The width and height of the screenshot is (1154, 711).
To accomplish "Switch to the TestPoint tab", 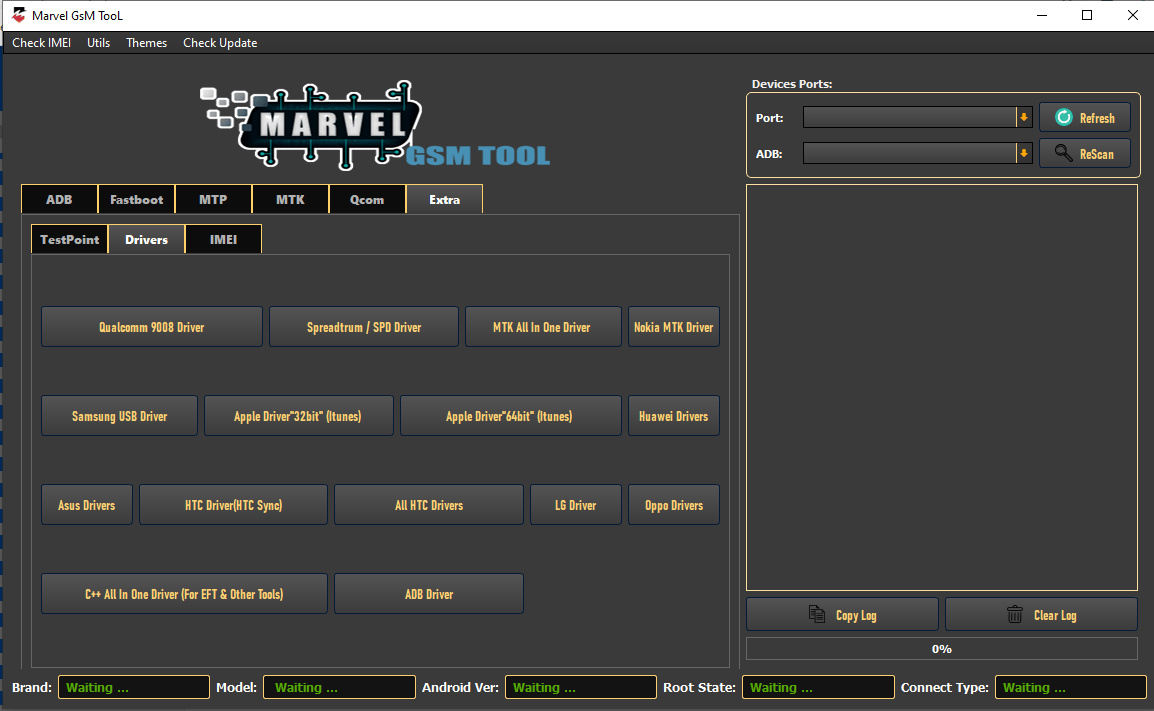I will [x=69, y=239].
